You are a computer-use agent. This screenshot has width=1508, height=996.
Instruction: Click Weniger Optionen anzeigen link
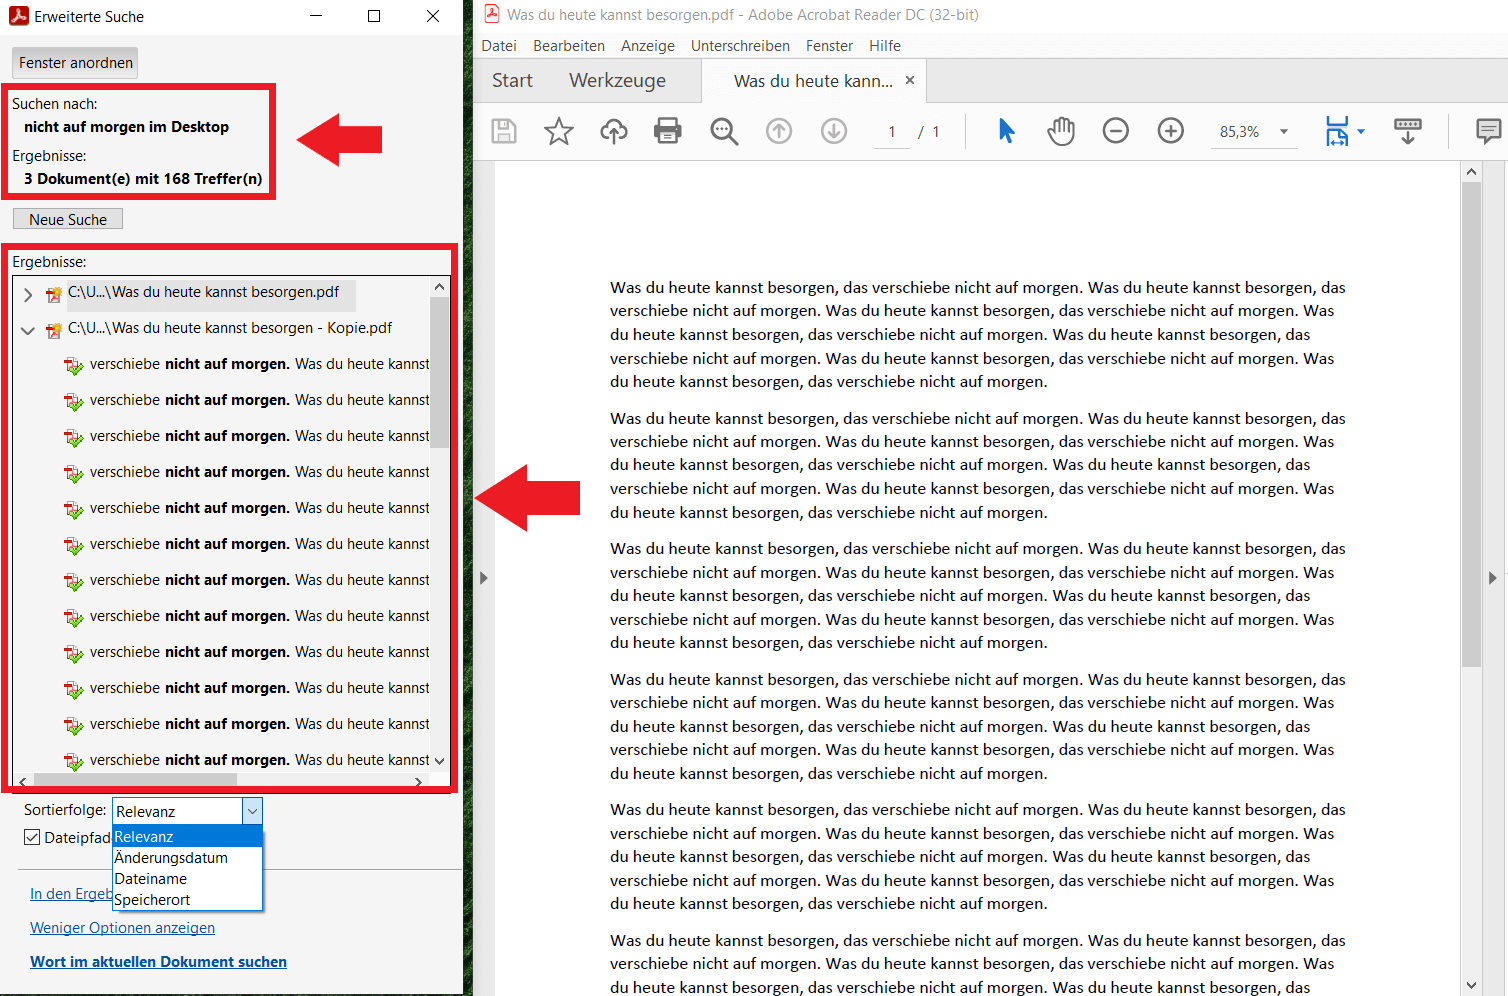[122, 928]
